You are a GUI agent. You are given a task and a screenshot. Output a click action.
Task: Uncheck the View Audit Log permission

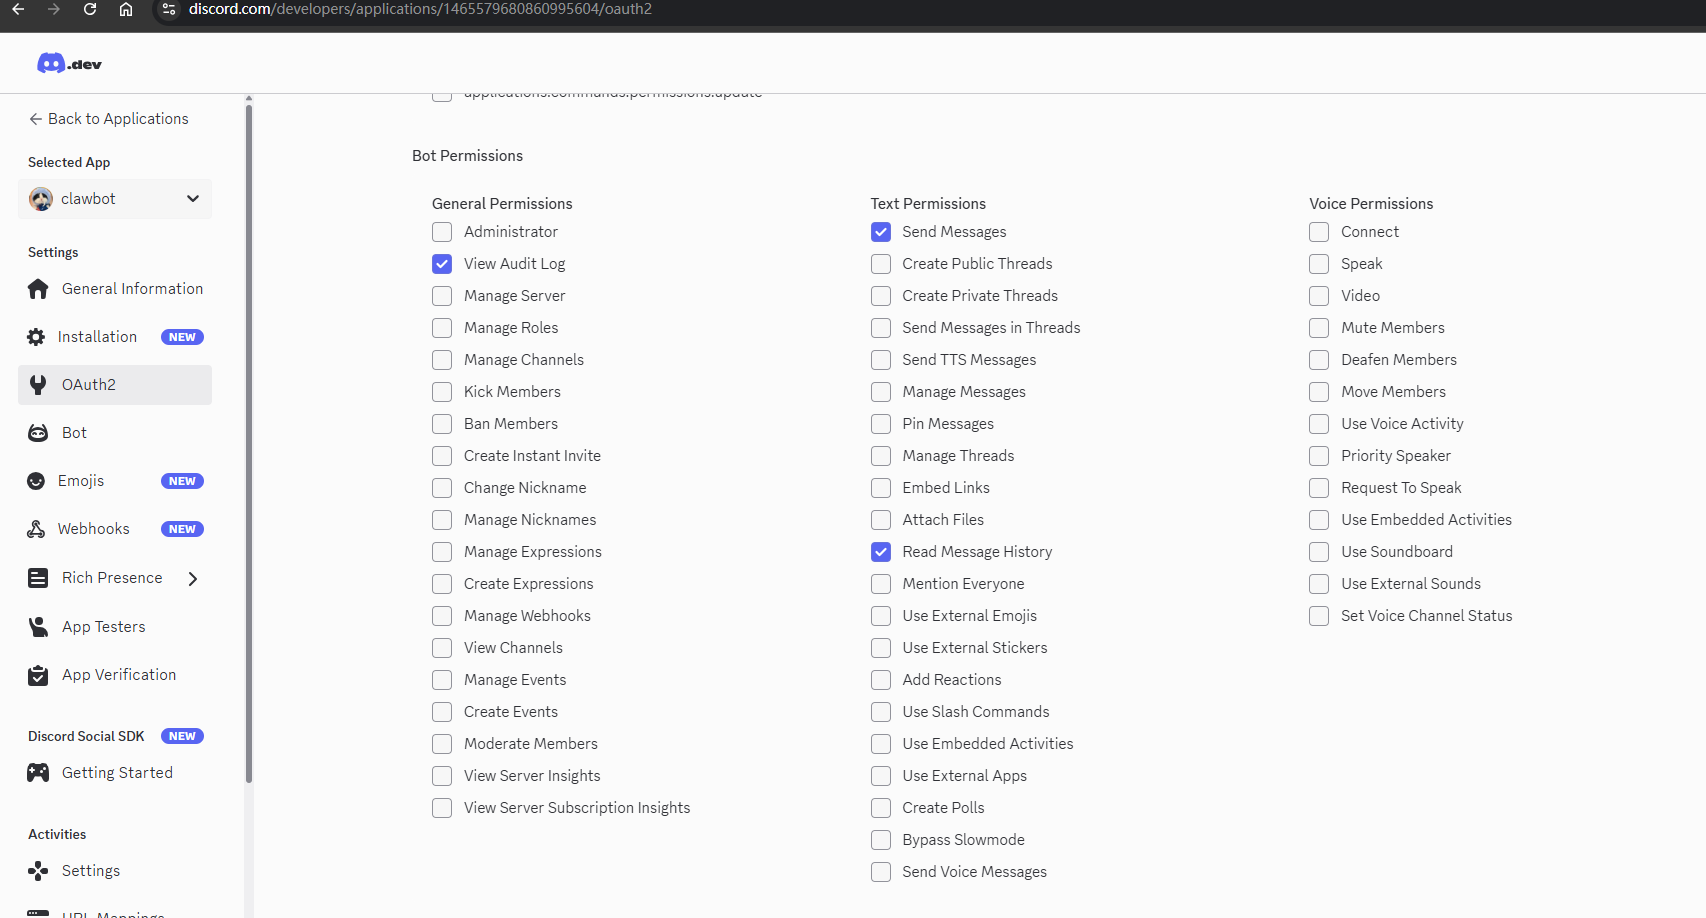tap(442, 264)
